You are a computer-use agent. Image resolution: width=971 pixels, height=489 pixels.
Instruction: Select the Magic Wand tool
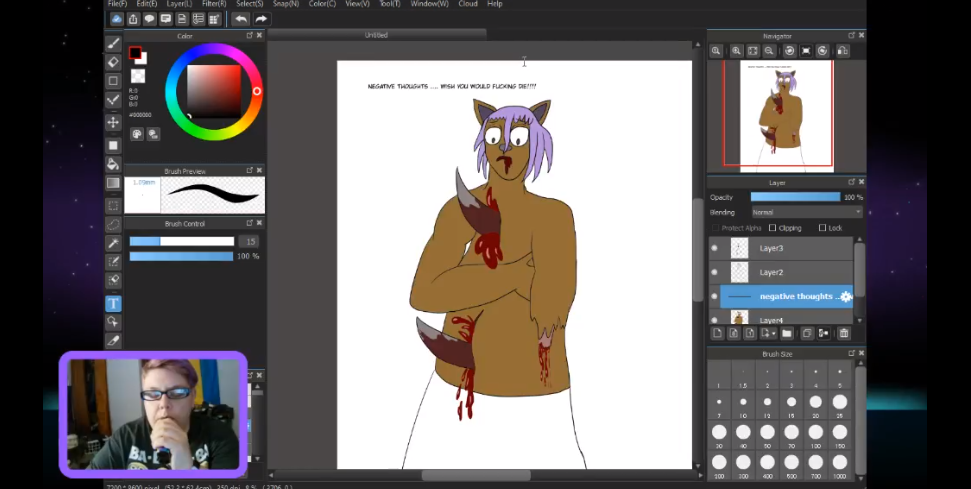[113, 243]
